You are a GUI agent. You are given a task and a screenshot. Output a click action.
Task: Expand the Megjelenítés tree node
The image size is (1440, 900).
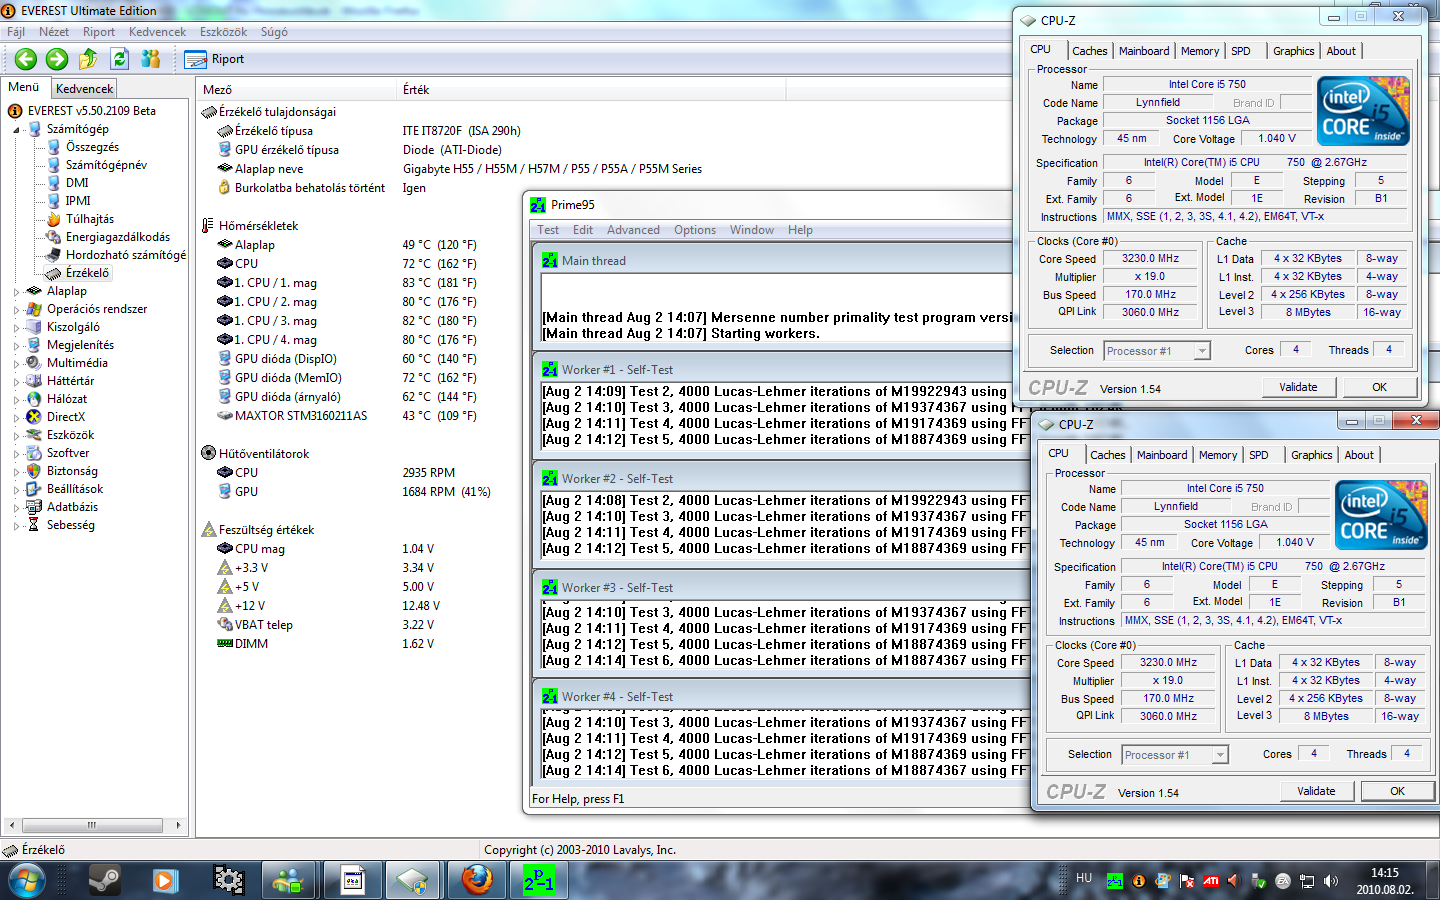click(17, 345)
